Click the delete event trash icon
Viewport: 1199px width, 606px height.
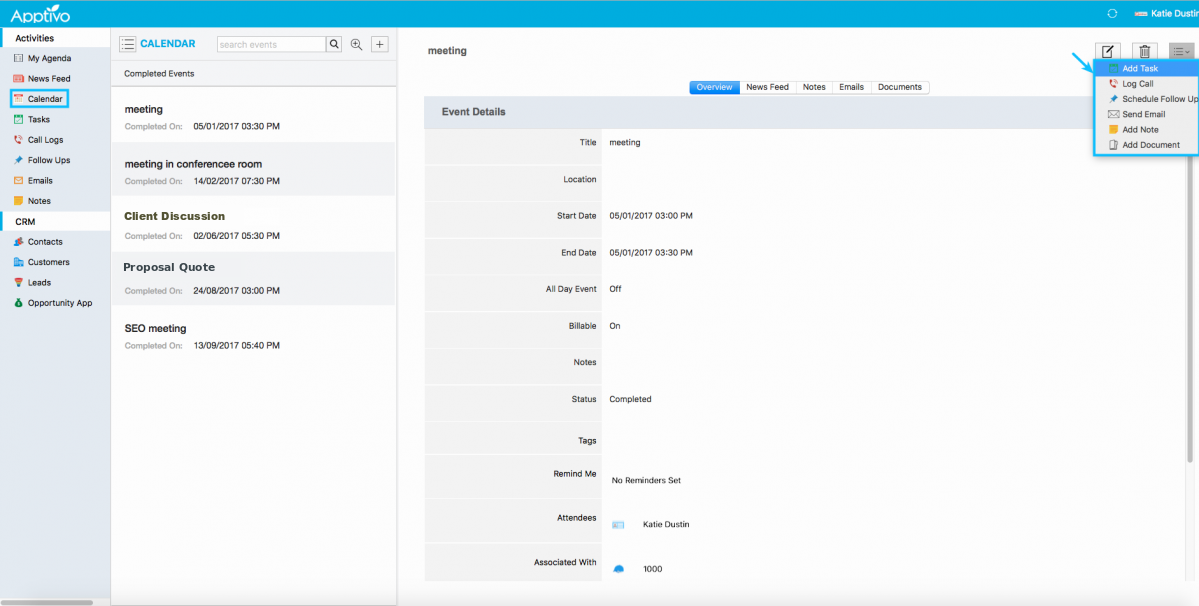pos(1145,52)
